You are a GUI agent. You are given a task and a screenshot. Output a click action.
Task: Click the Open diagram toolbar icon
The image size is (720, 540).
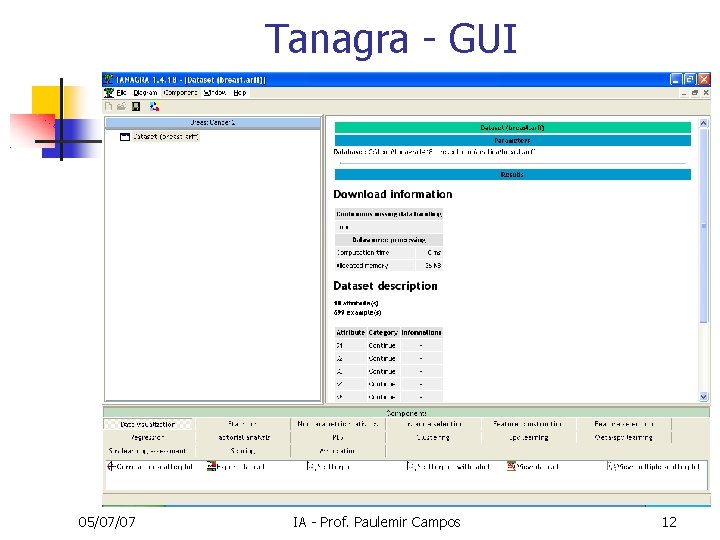(122, 107)
